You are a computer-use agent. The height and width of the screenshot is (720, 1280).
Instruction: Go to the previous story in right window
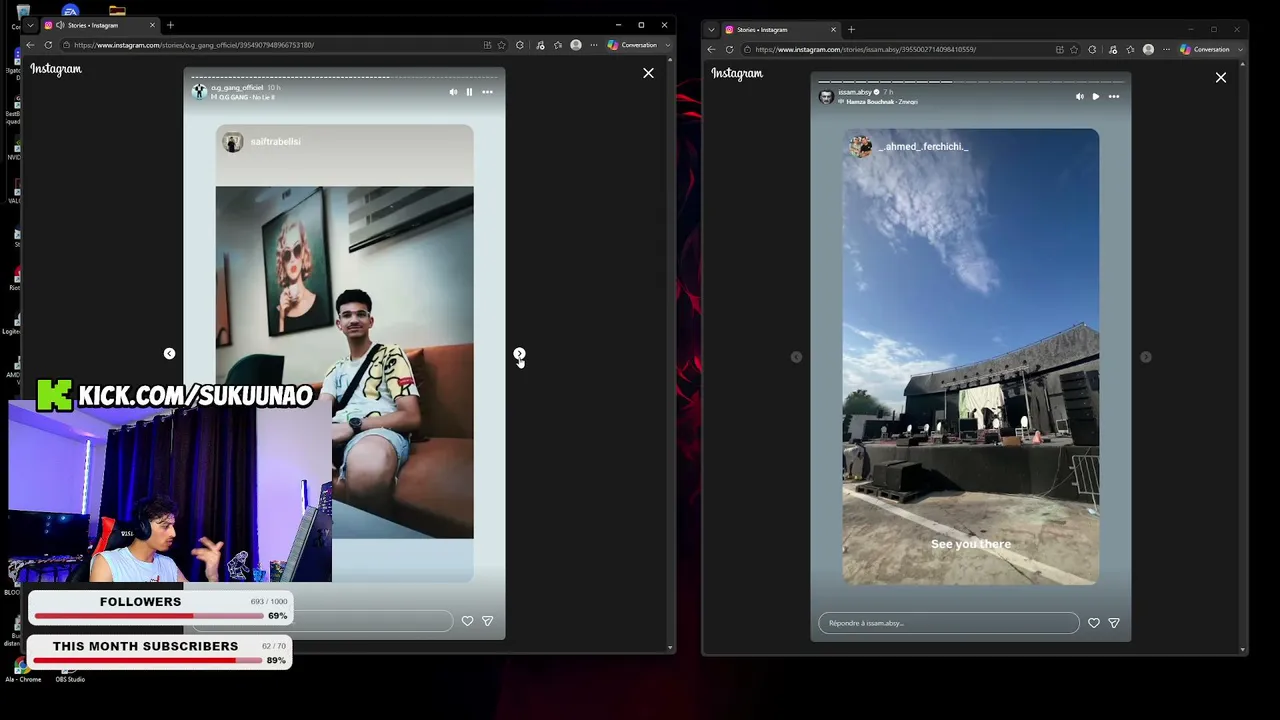(796, 357)
